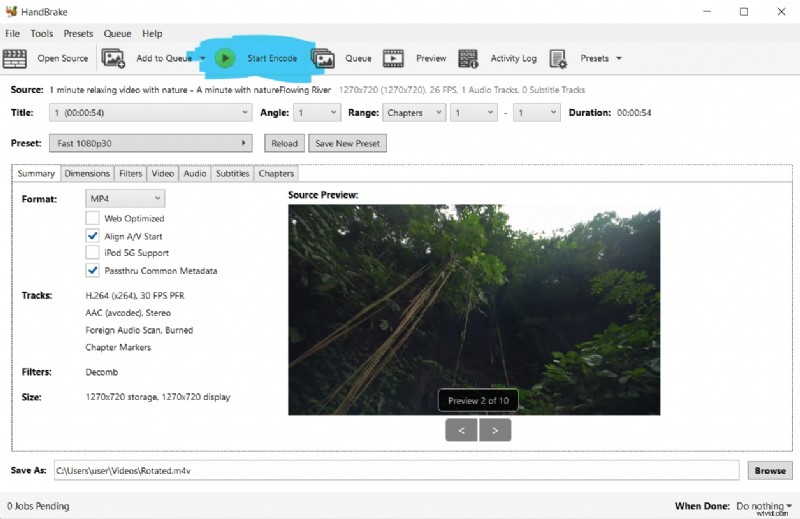This screenshot has width=800, height=519.
Task: Click the Presets list icon in toolbar
Action: pyautogui.click(x=558, y=58)
